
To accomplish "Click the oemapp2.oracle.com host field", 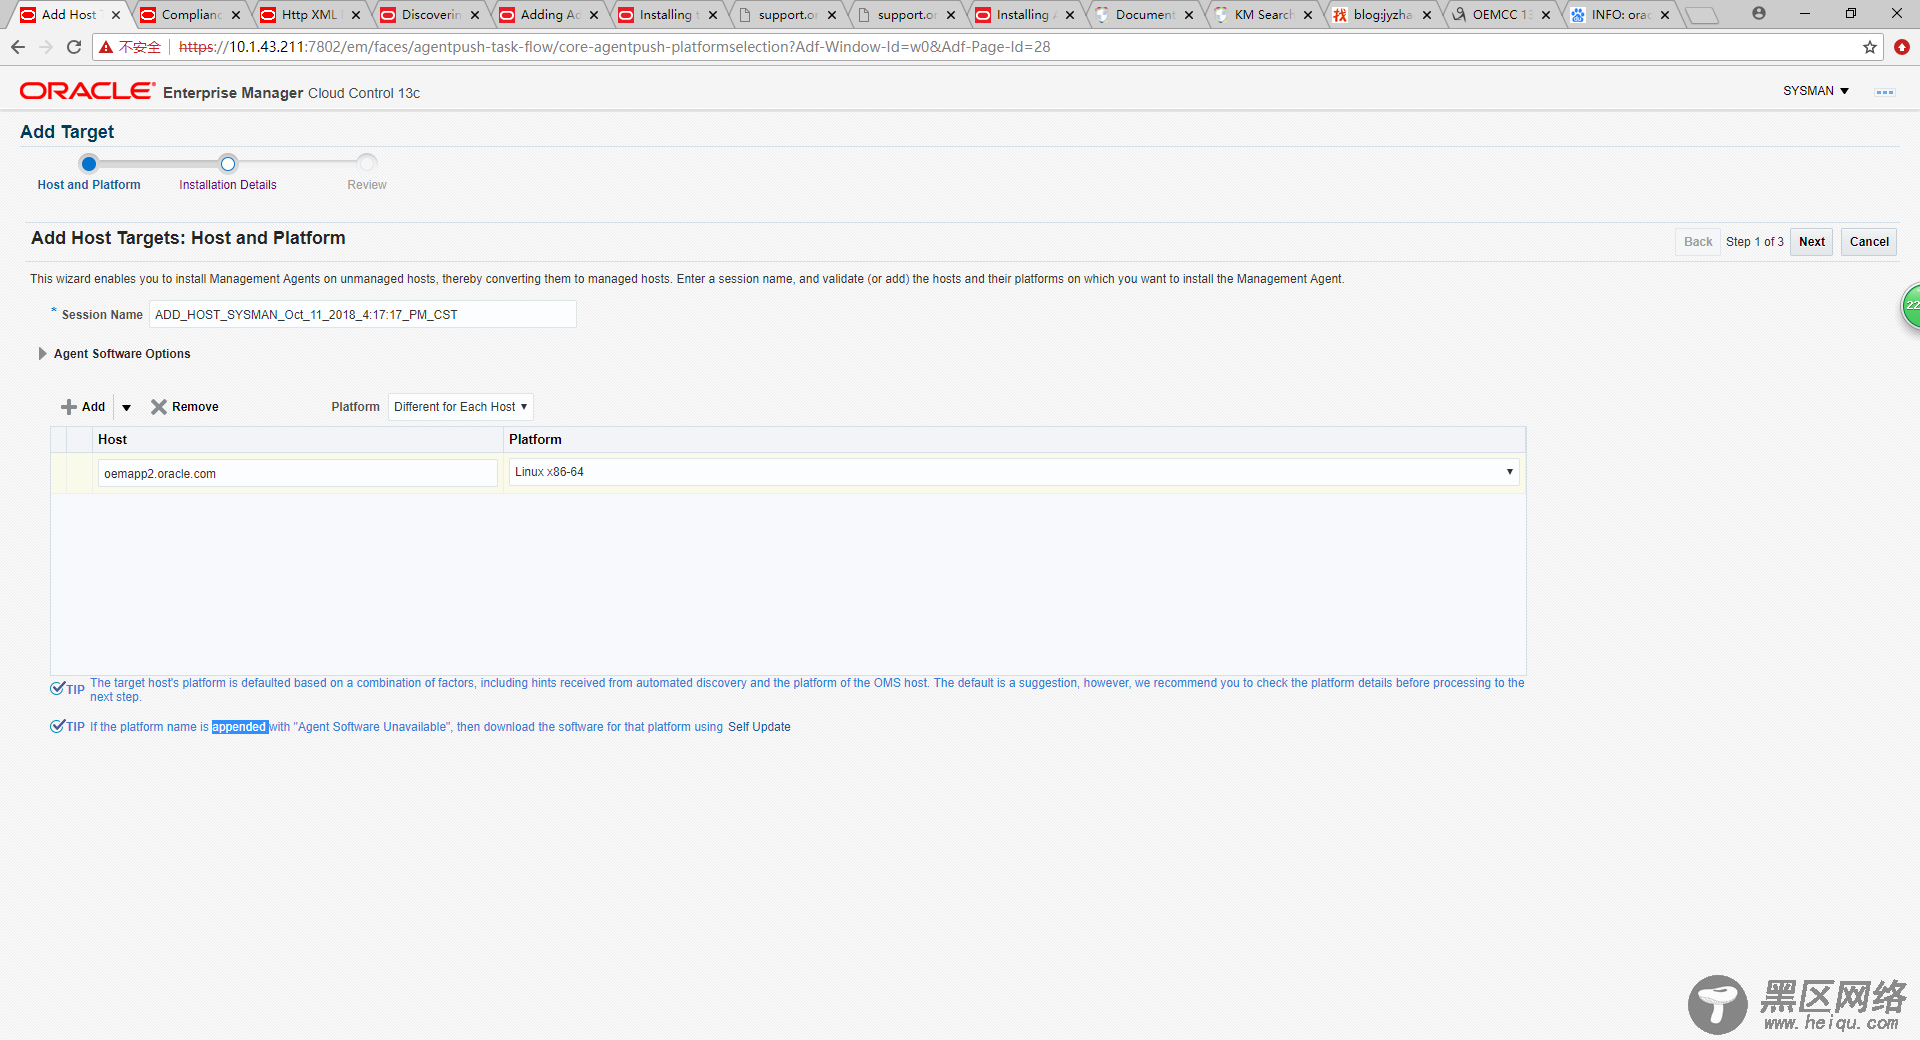I will (297, 473).
